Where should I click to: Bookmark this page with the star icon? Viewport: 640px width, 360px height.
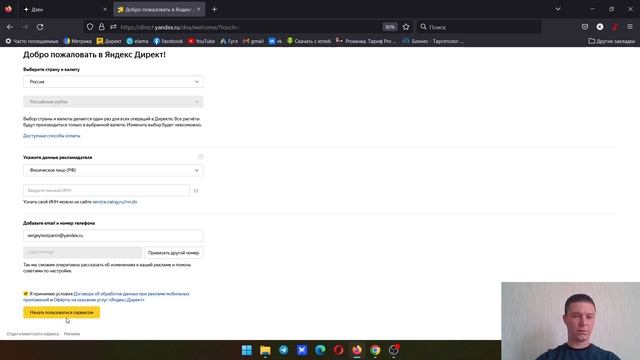(406, 27)
